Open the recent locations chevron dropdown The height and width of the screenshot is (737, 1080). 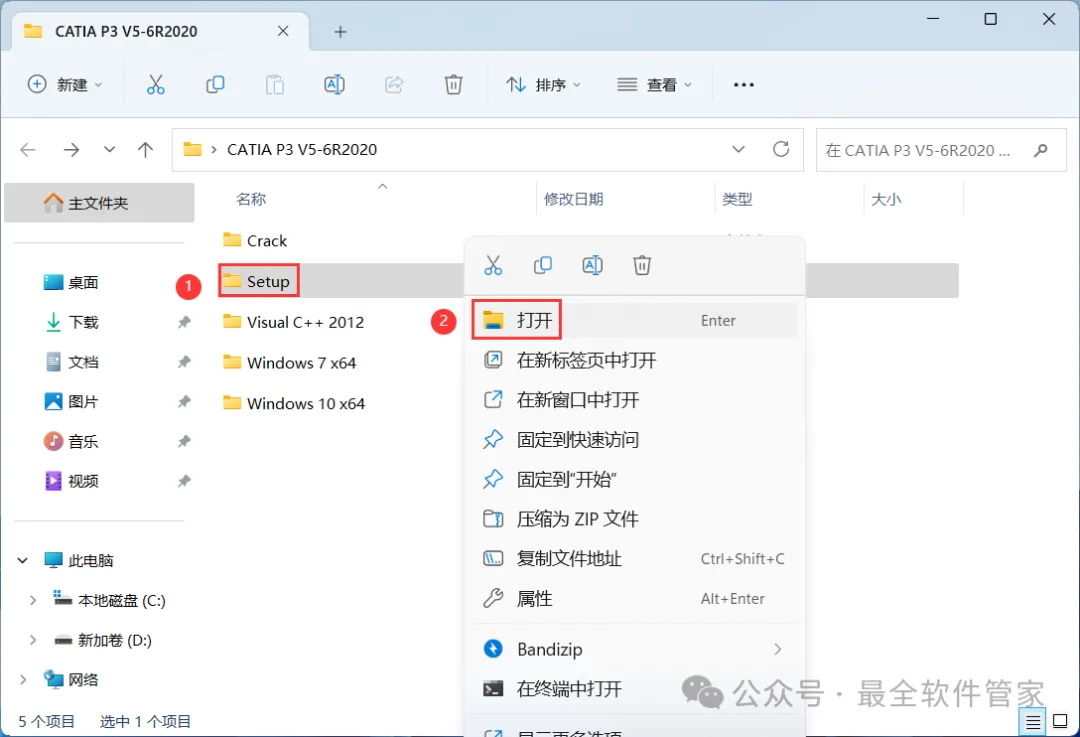pos(109,149)
